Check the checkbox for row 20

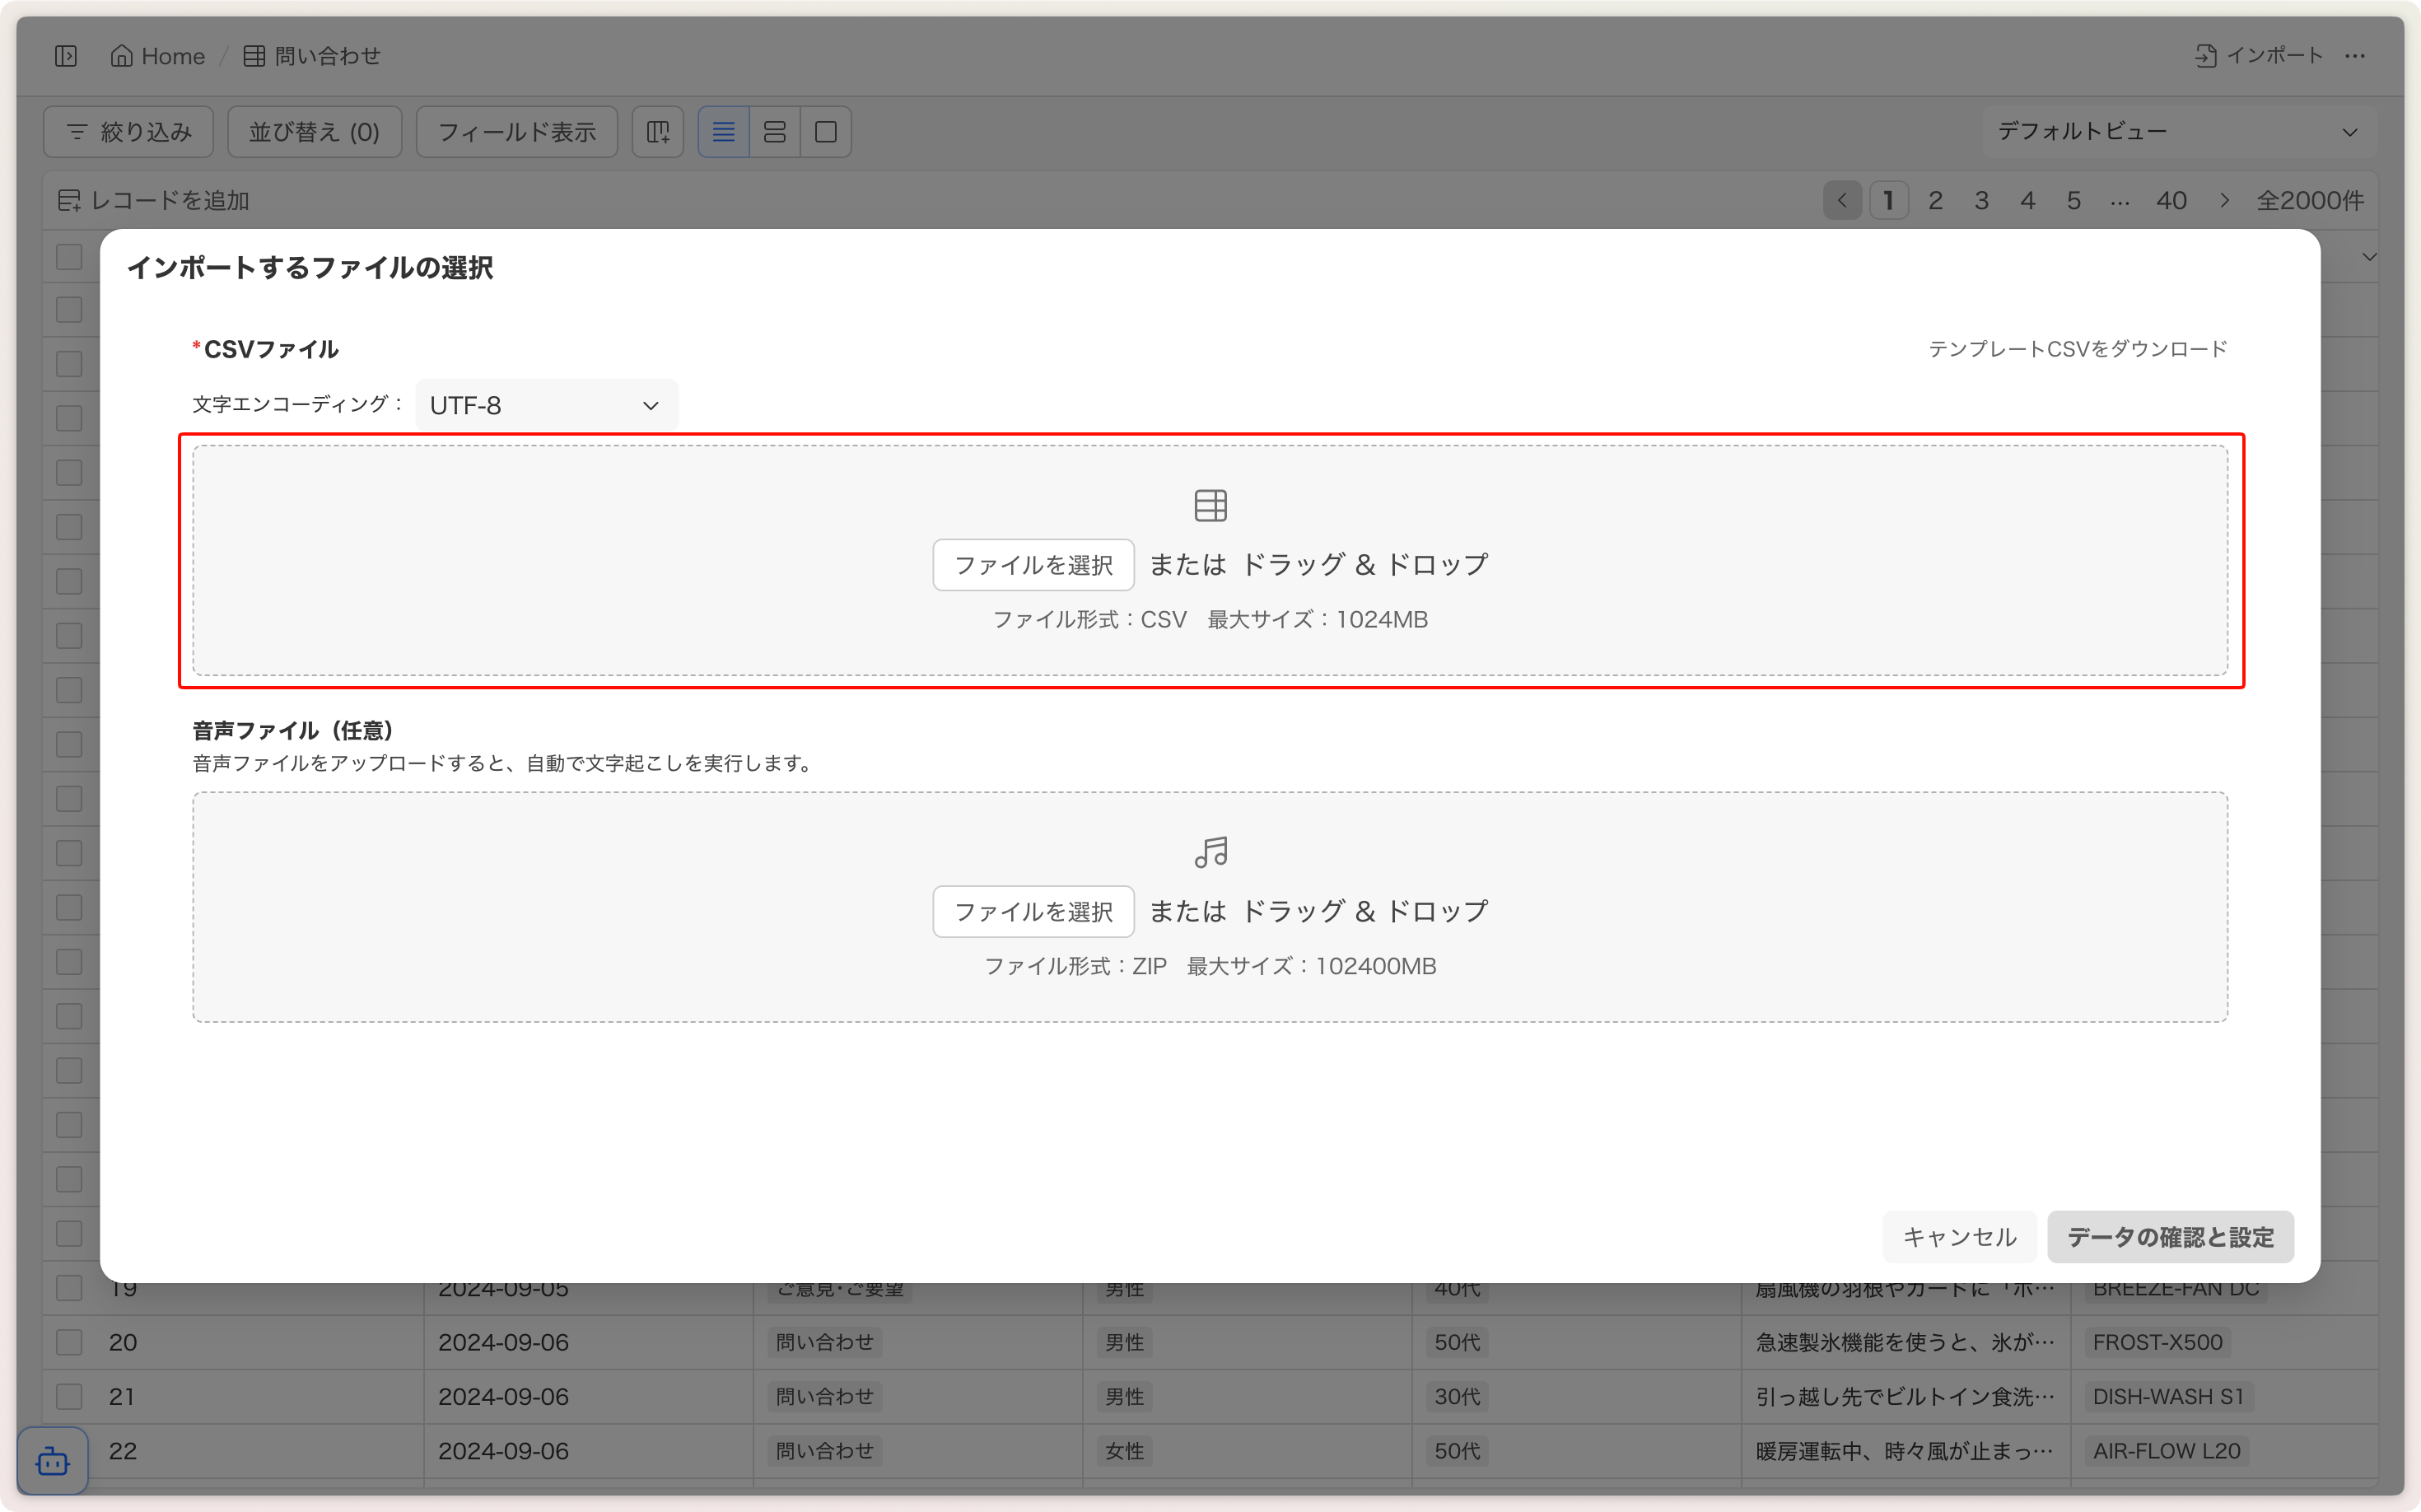click(69, 1342)
